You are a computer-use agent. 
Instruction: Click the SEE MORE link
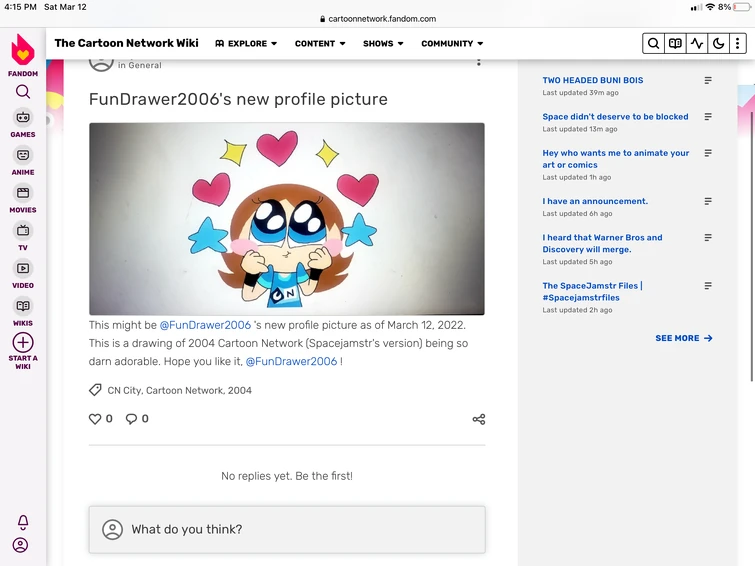[x=684, y=338]
